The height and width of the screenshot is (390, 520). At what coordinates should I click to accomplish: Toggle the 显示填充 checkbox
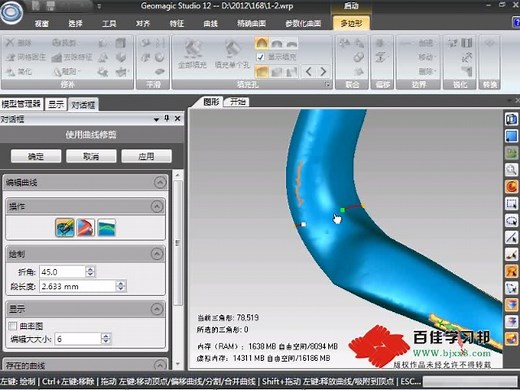coord(260,57)
